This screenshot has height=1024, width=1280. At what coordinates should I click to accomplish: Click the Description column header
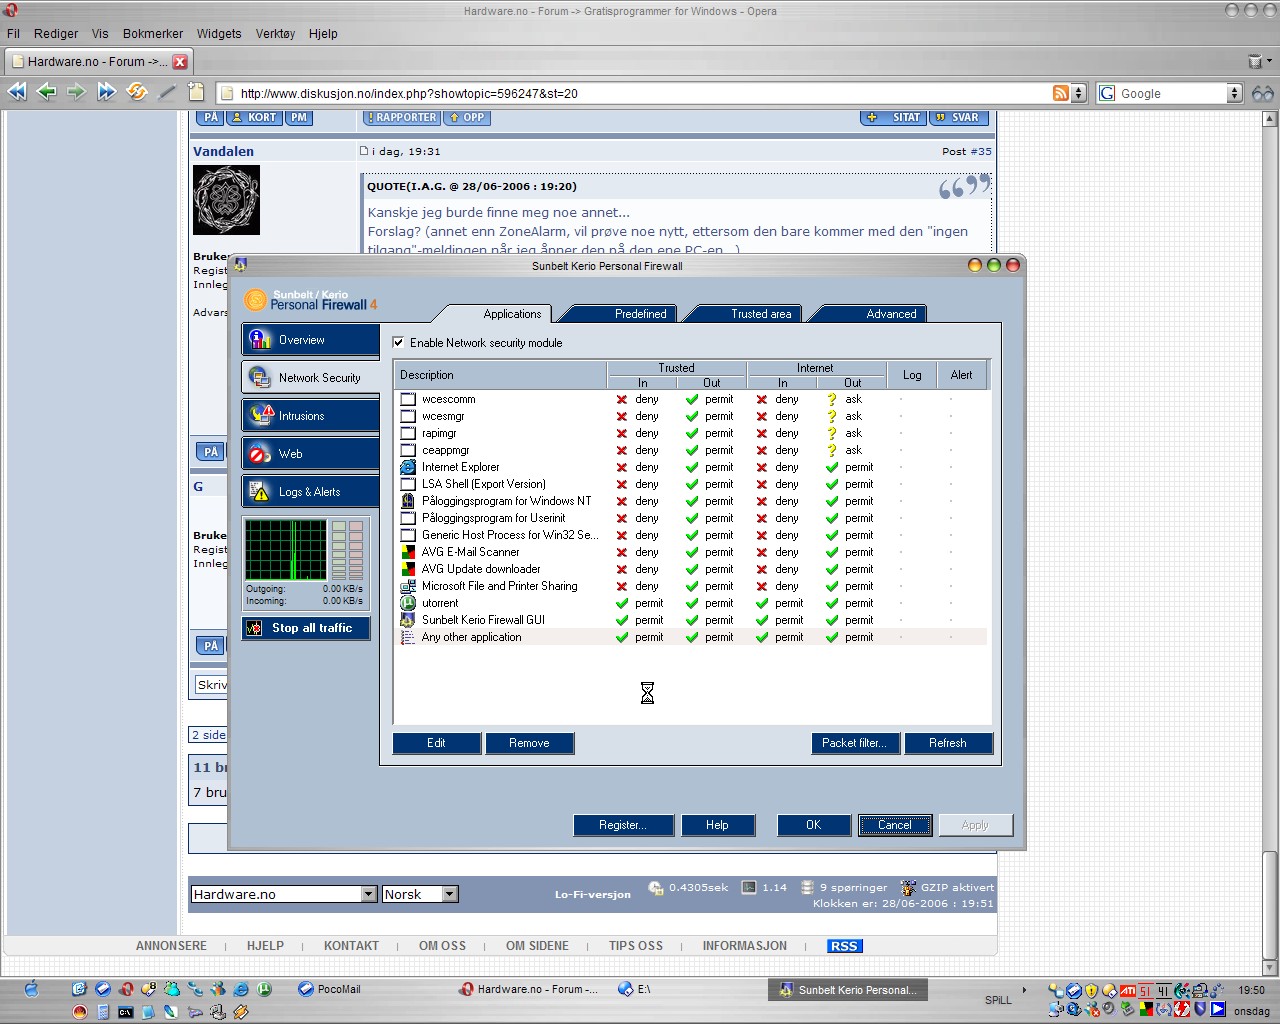[x=500, y=375]
